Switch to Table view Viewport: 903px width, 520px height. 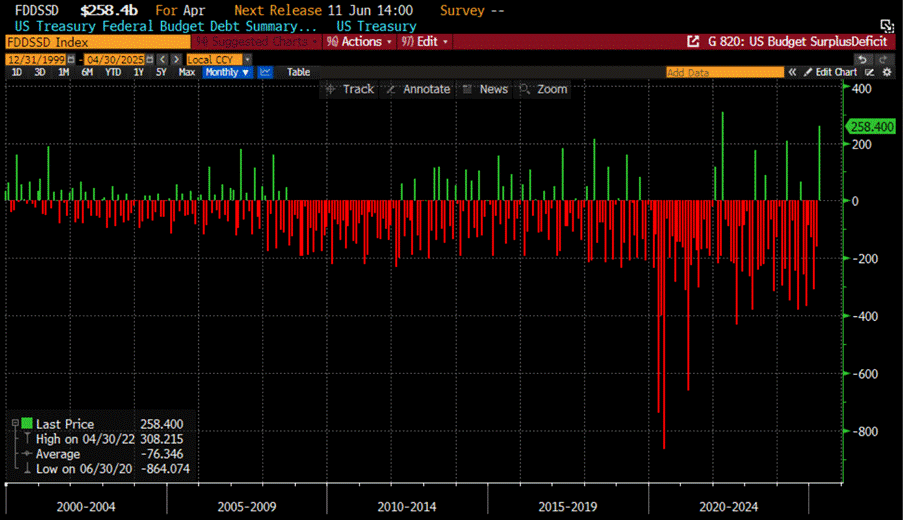pyautogui.click(x=298, y=72)
